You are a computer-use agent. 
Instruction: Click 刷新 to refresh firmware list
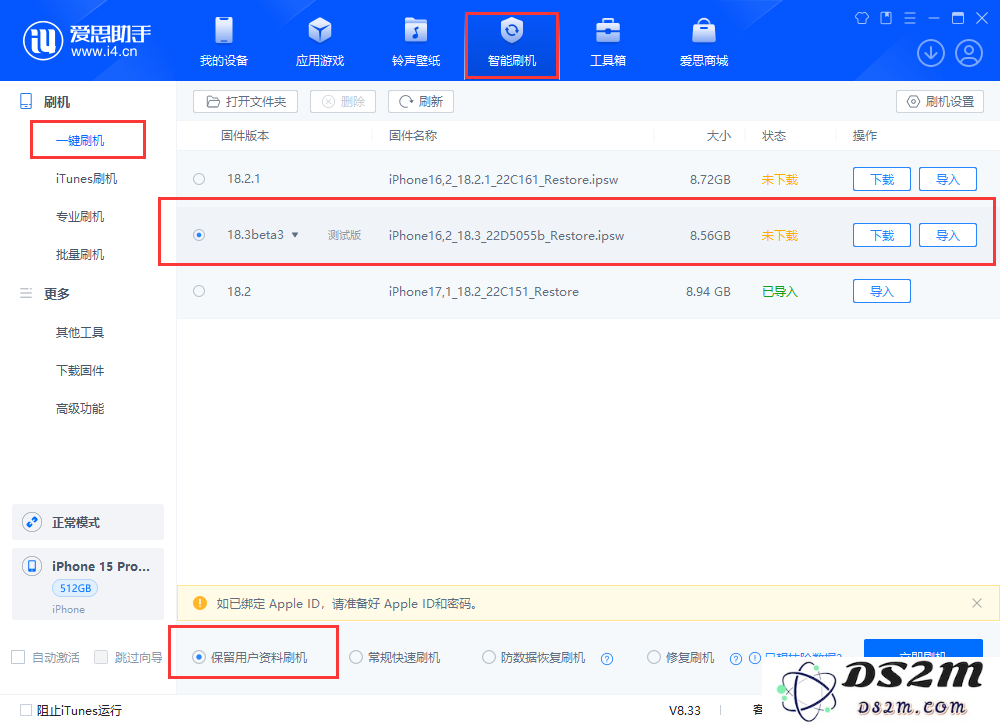coord(421,101)
